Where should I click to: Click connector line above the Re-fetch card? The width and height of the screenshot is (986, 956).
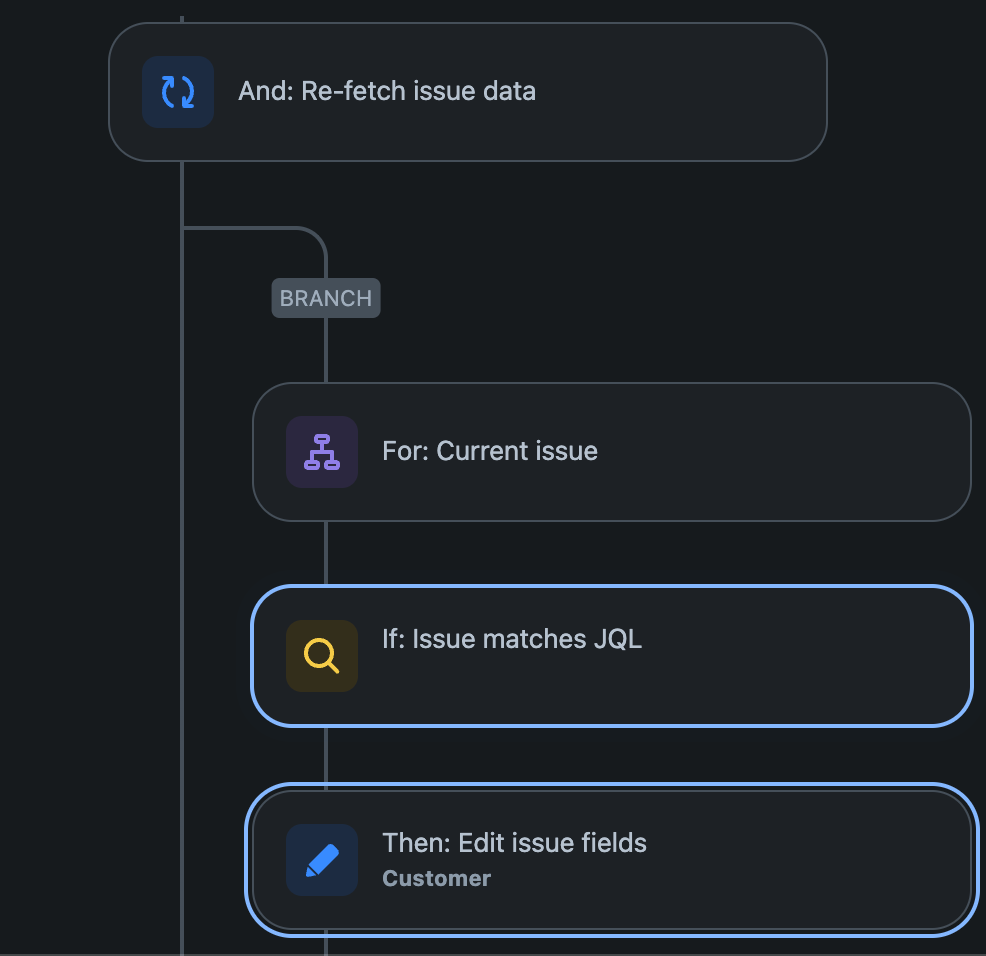point(182,10)
